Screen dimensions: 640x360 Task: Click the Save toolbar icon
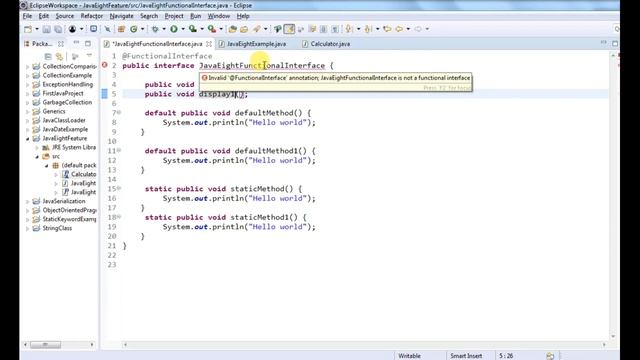pos(47,29)
